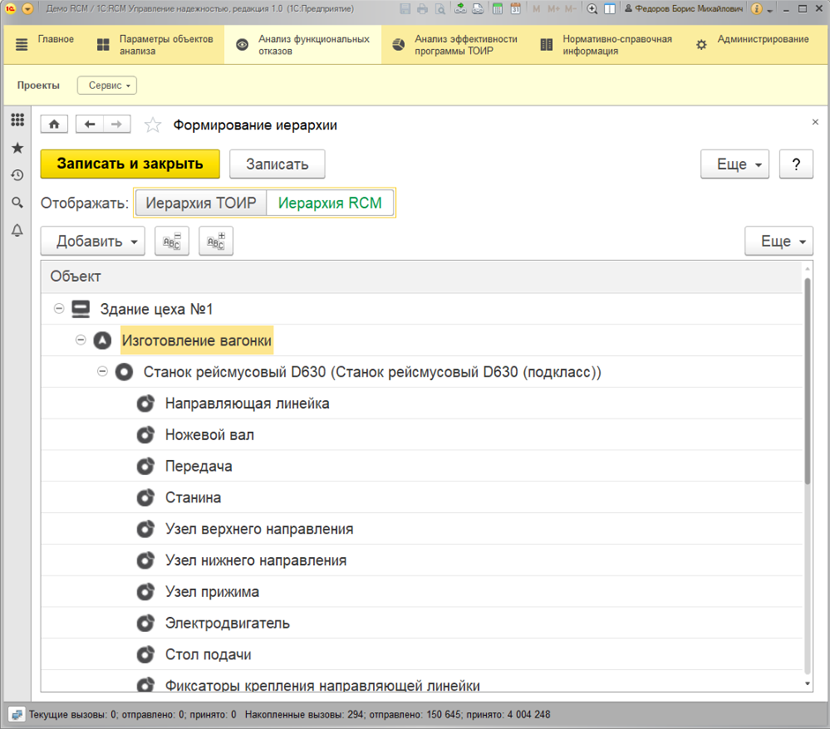Click the collapse all tree nodes icon

pos(171,241)
